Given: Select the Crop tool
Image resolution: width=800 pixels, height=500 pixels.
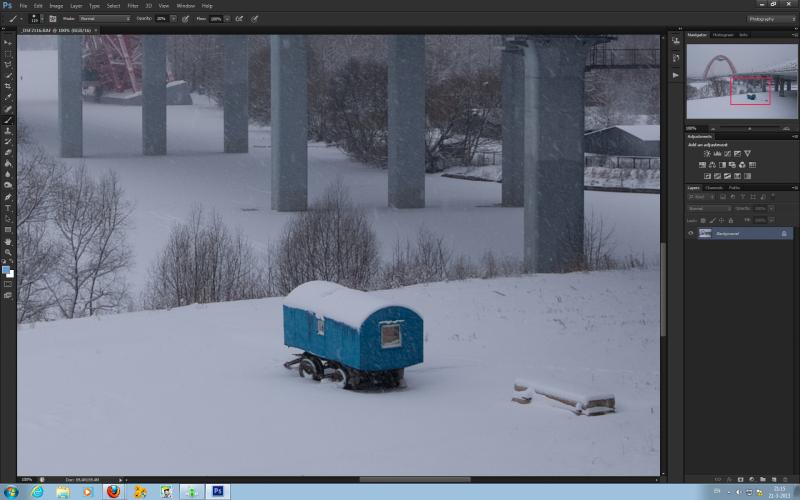Looking at the screenshot, I should 8,86.
